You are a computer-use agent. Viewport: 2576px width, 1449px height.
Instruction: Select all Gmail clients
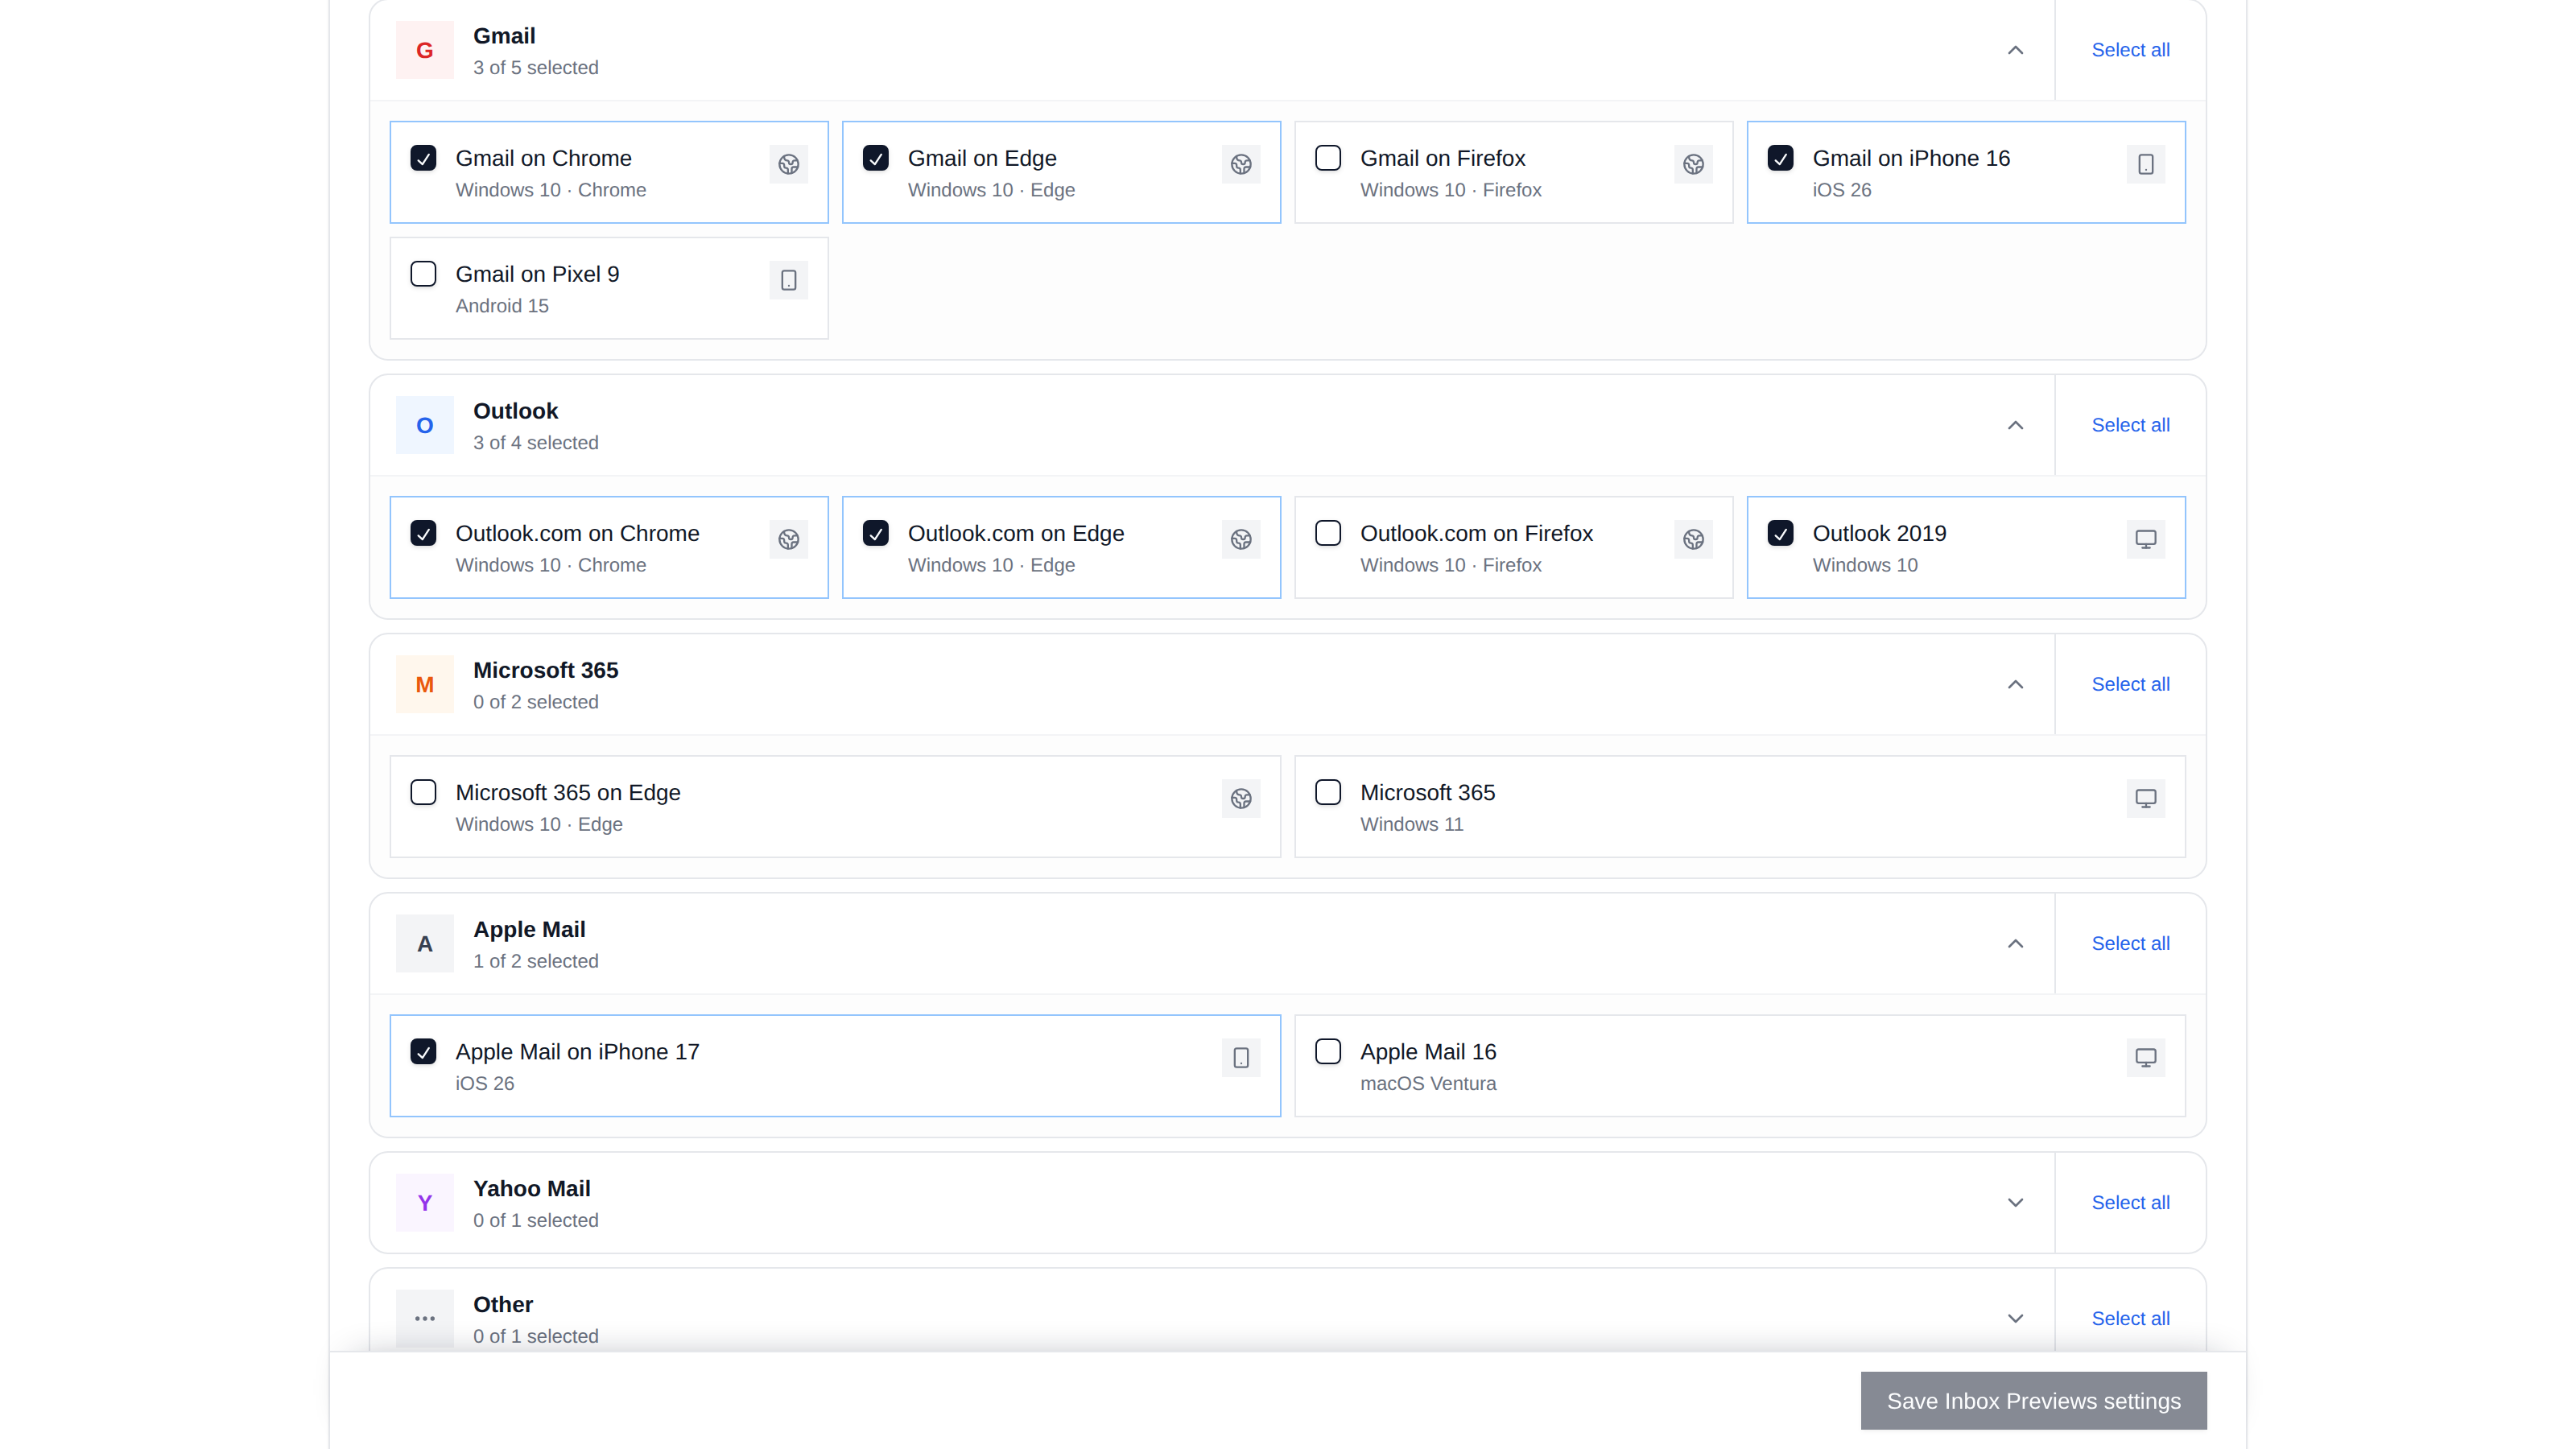click(2130, 50)
